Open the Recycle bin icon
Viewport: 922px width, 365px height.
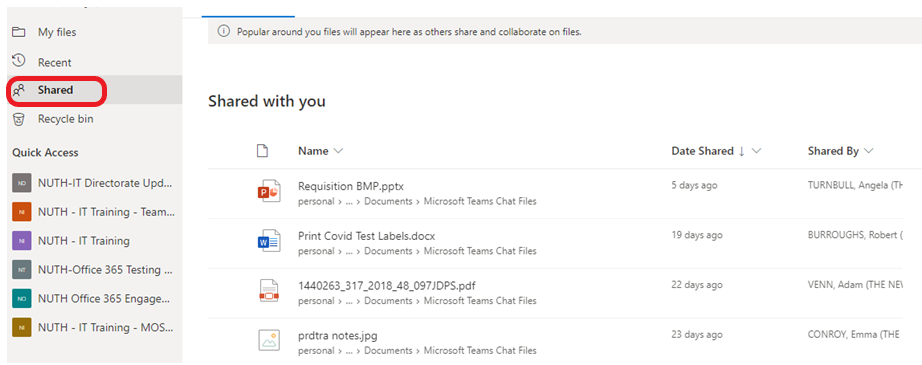point(19,119)
